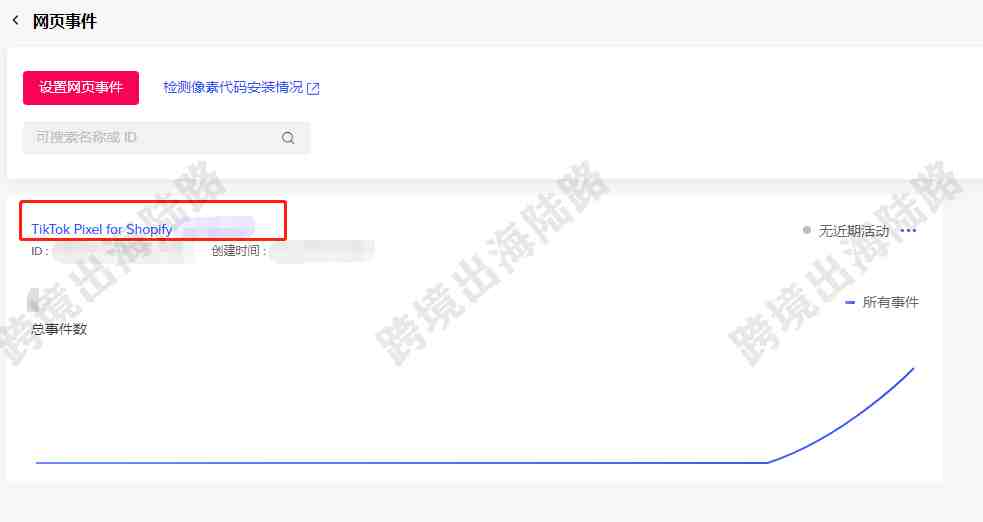
Task: Open the 检测像素代码安装情况 link
Action: [233, 87]
